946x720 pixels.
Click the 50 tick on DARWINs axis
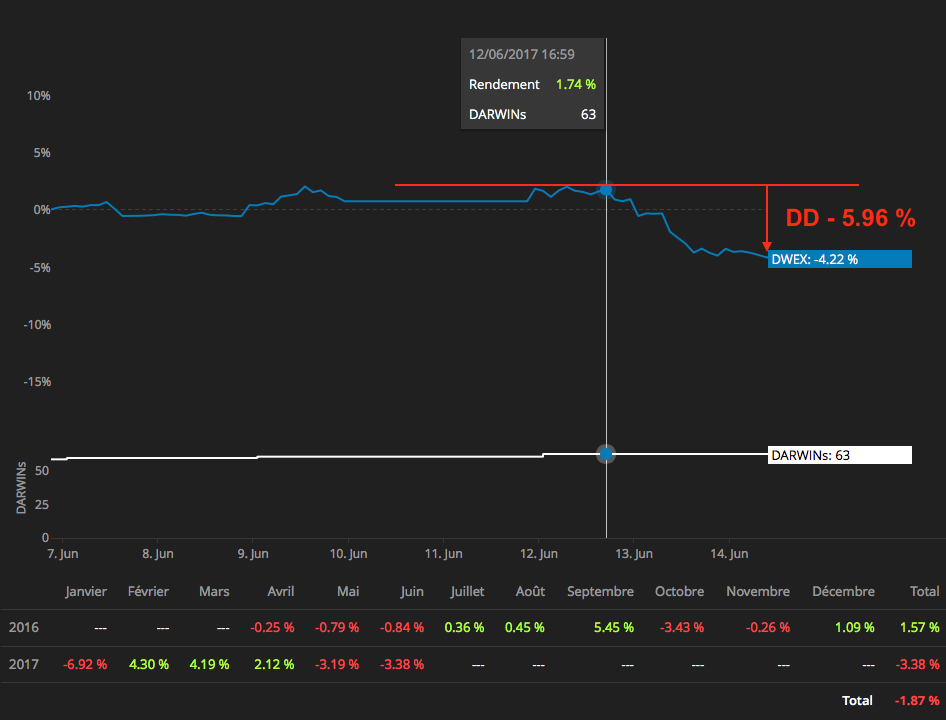point(42,471)
